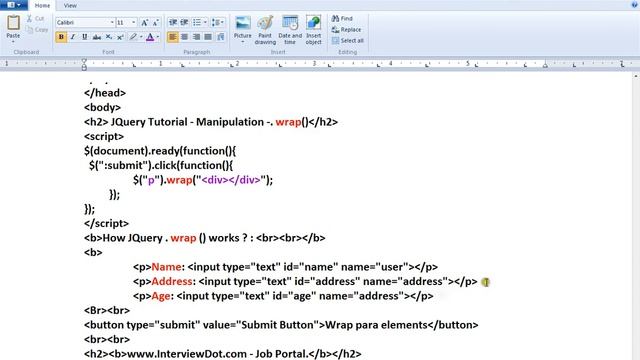
Task: Grow the font size
Action: coord(144,23)
